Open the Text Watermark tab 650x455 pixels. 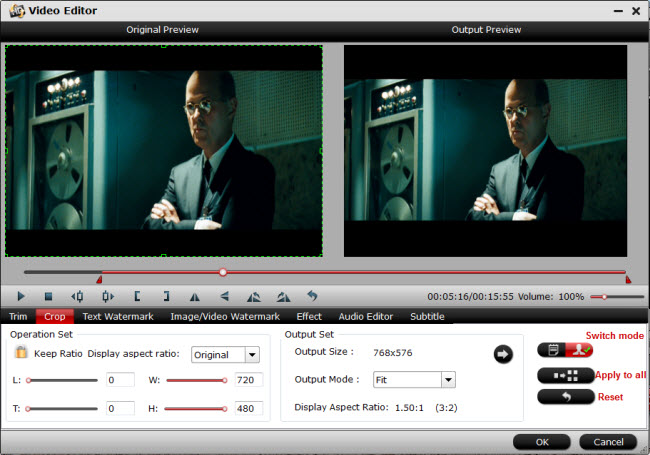[x=118, y=317]
